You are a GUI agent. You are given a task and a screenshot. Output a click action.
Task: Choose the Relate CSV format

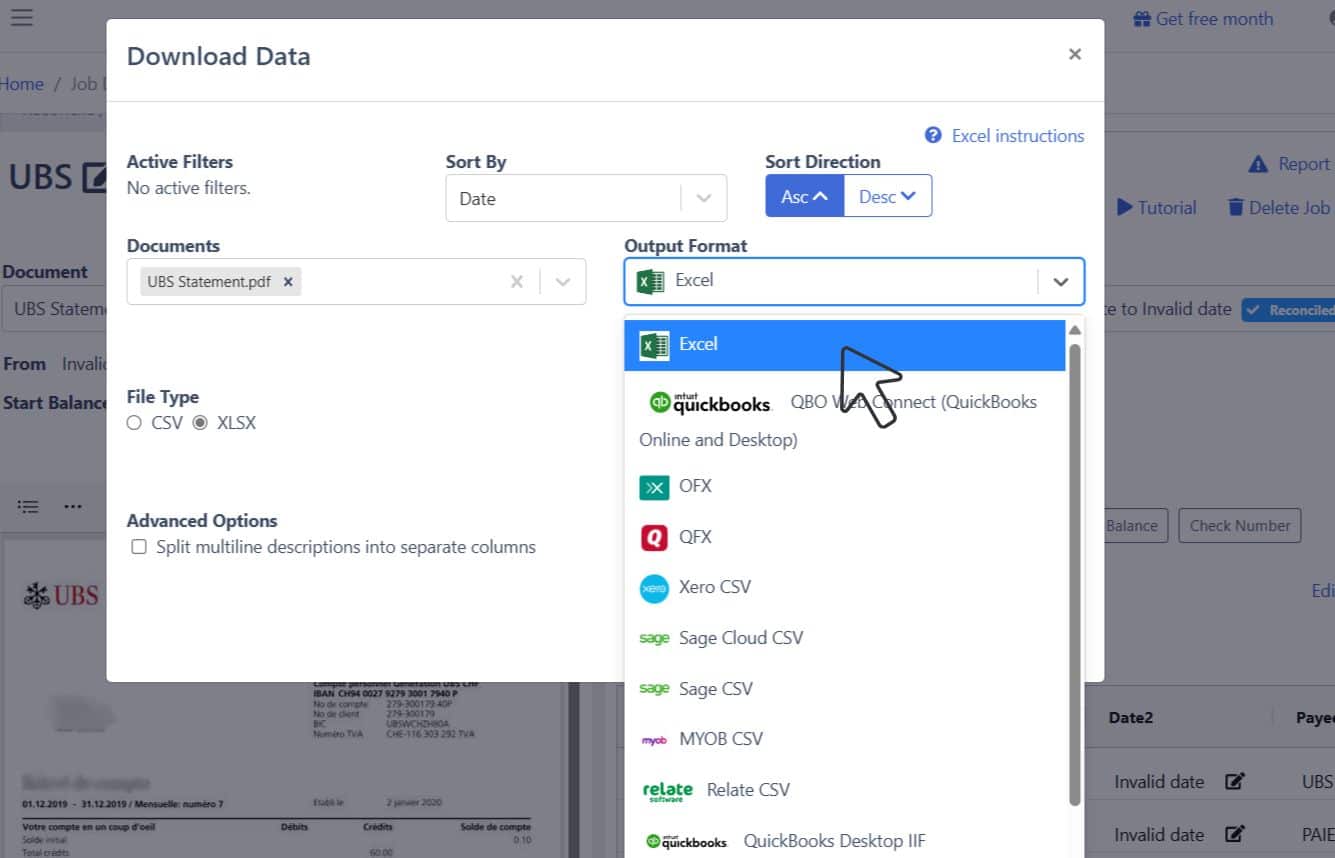[845, 790]
